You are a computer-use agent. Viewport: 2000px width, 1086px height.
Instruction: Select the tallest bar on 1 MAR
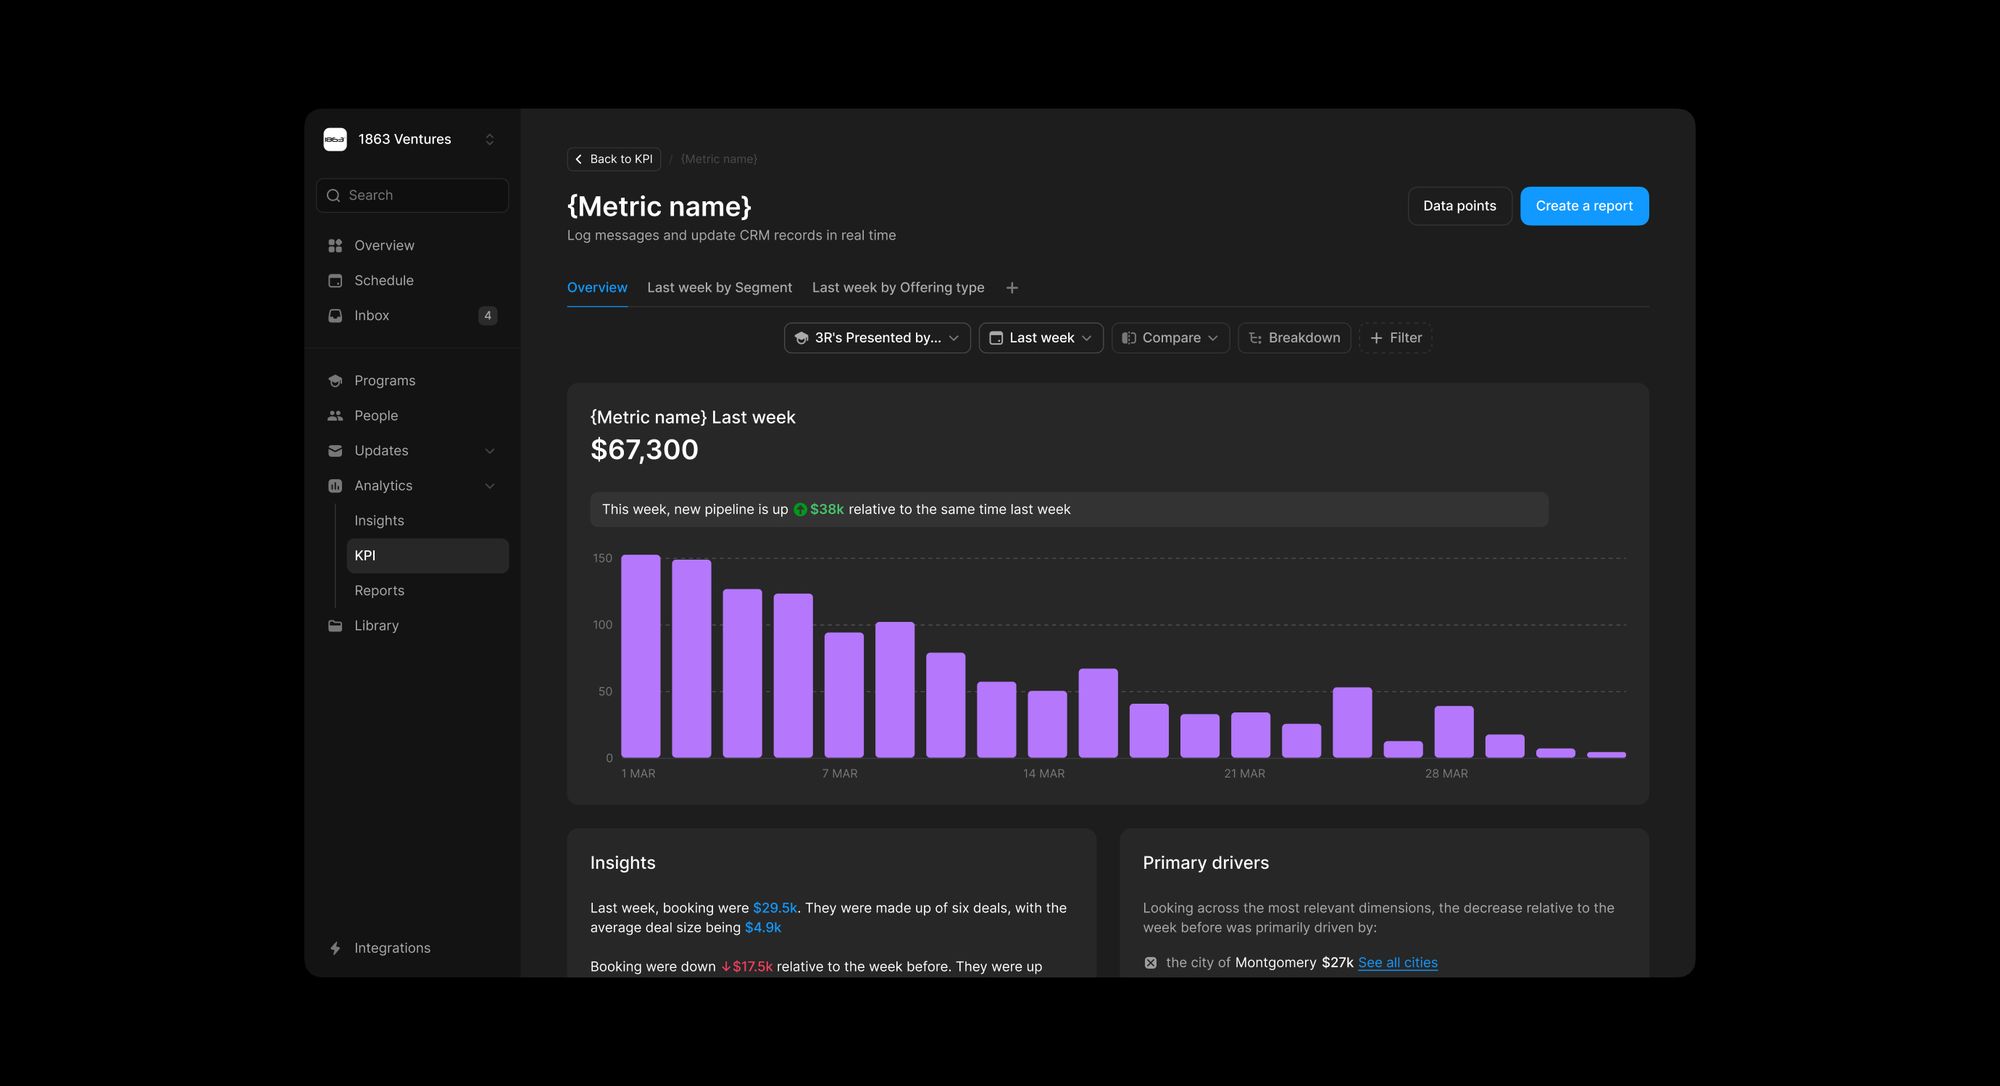(x=639, y=655)
